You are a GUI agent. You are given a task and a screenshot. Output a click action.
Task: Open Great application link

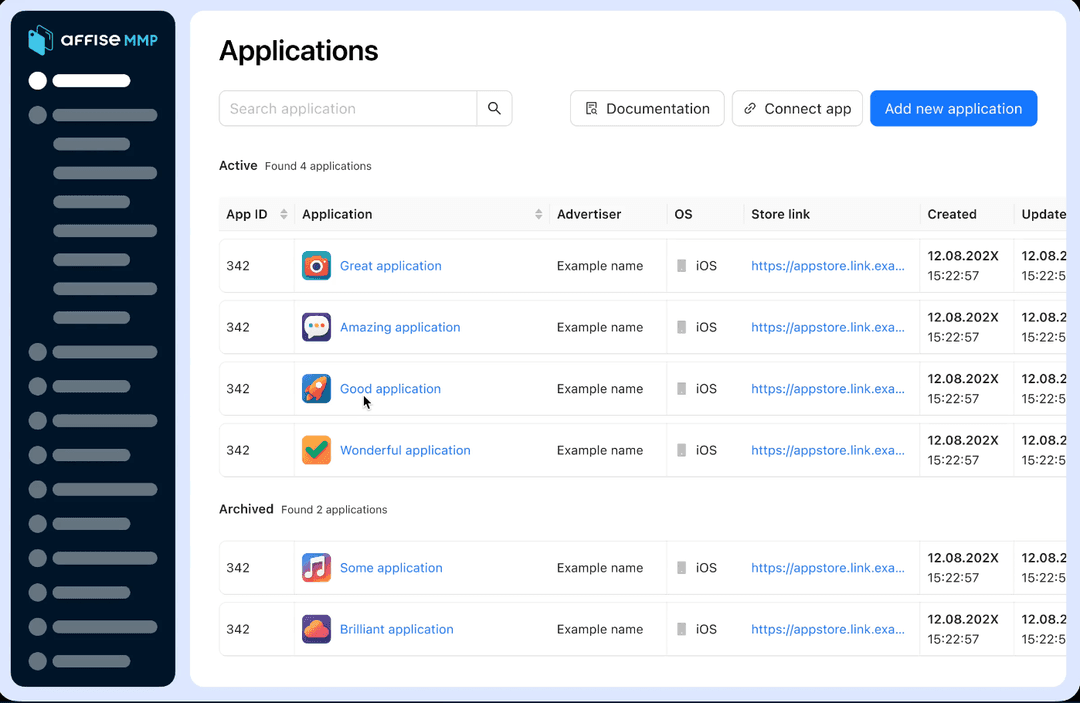point(391,266)
